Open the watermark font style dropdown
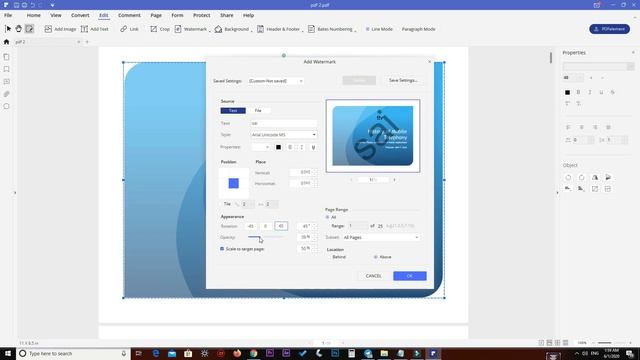This screenshot has height=360, width=640. click(x=284, y=135)
